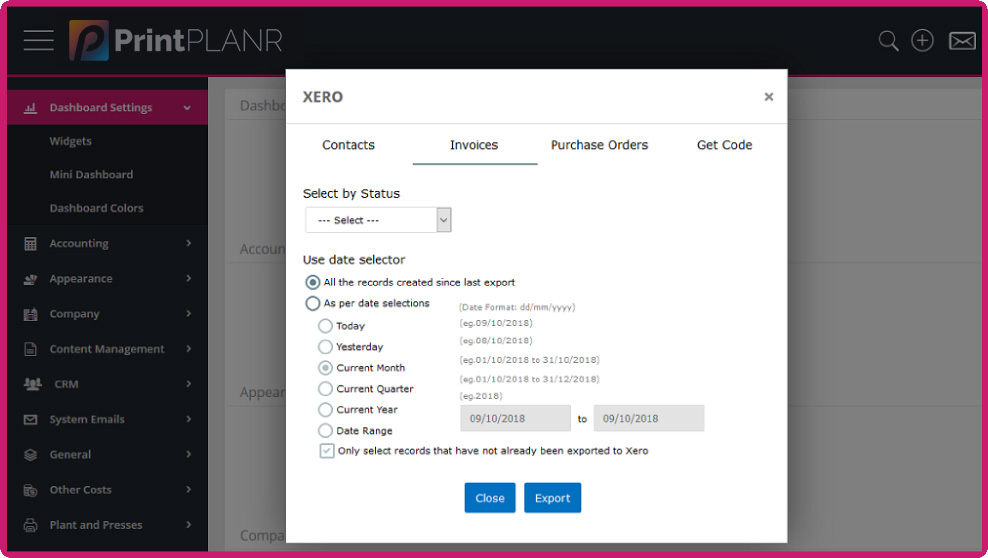This screenshot has width=988, height=558.
Task: Click the Plant and Presses printer icon
Action: pos(30,525)
